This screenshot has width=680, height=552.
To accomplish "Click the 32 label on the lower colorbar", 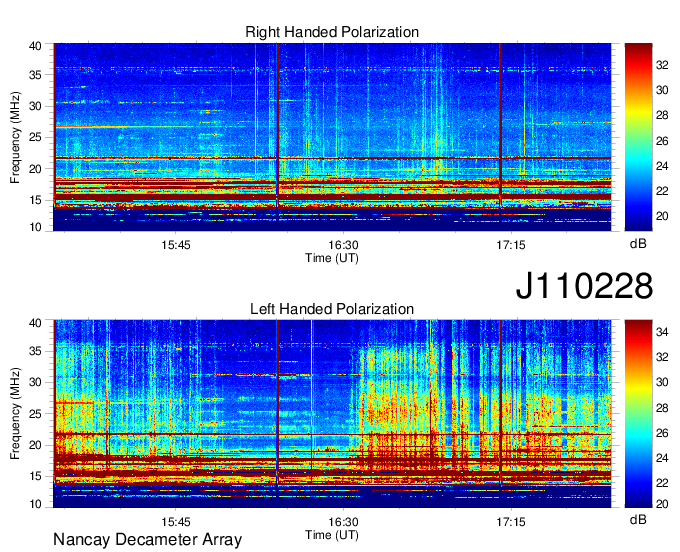I will click(662, 357).
